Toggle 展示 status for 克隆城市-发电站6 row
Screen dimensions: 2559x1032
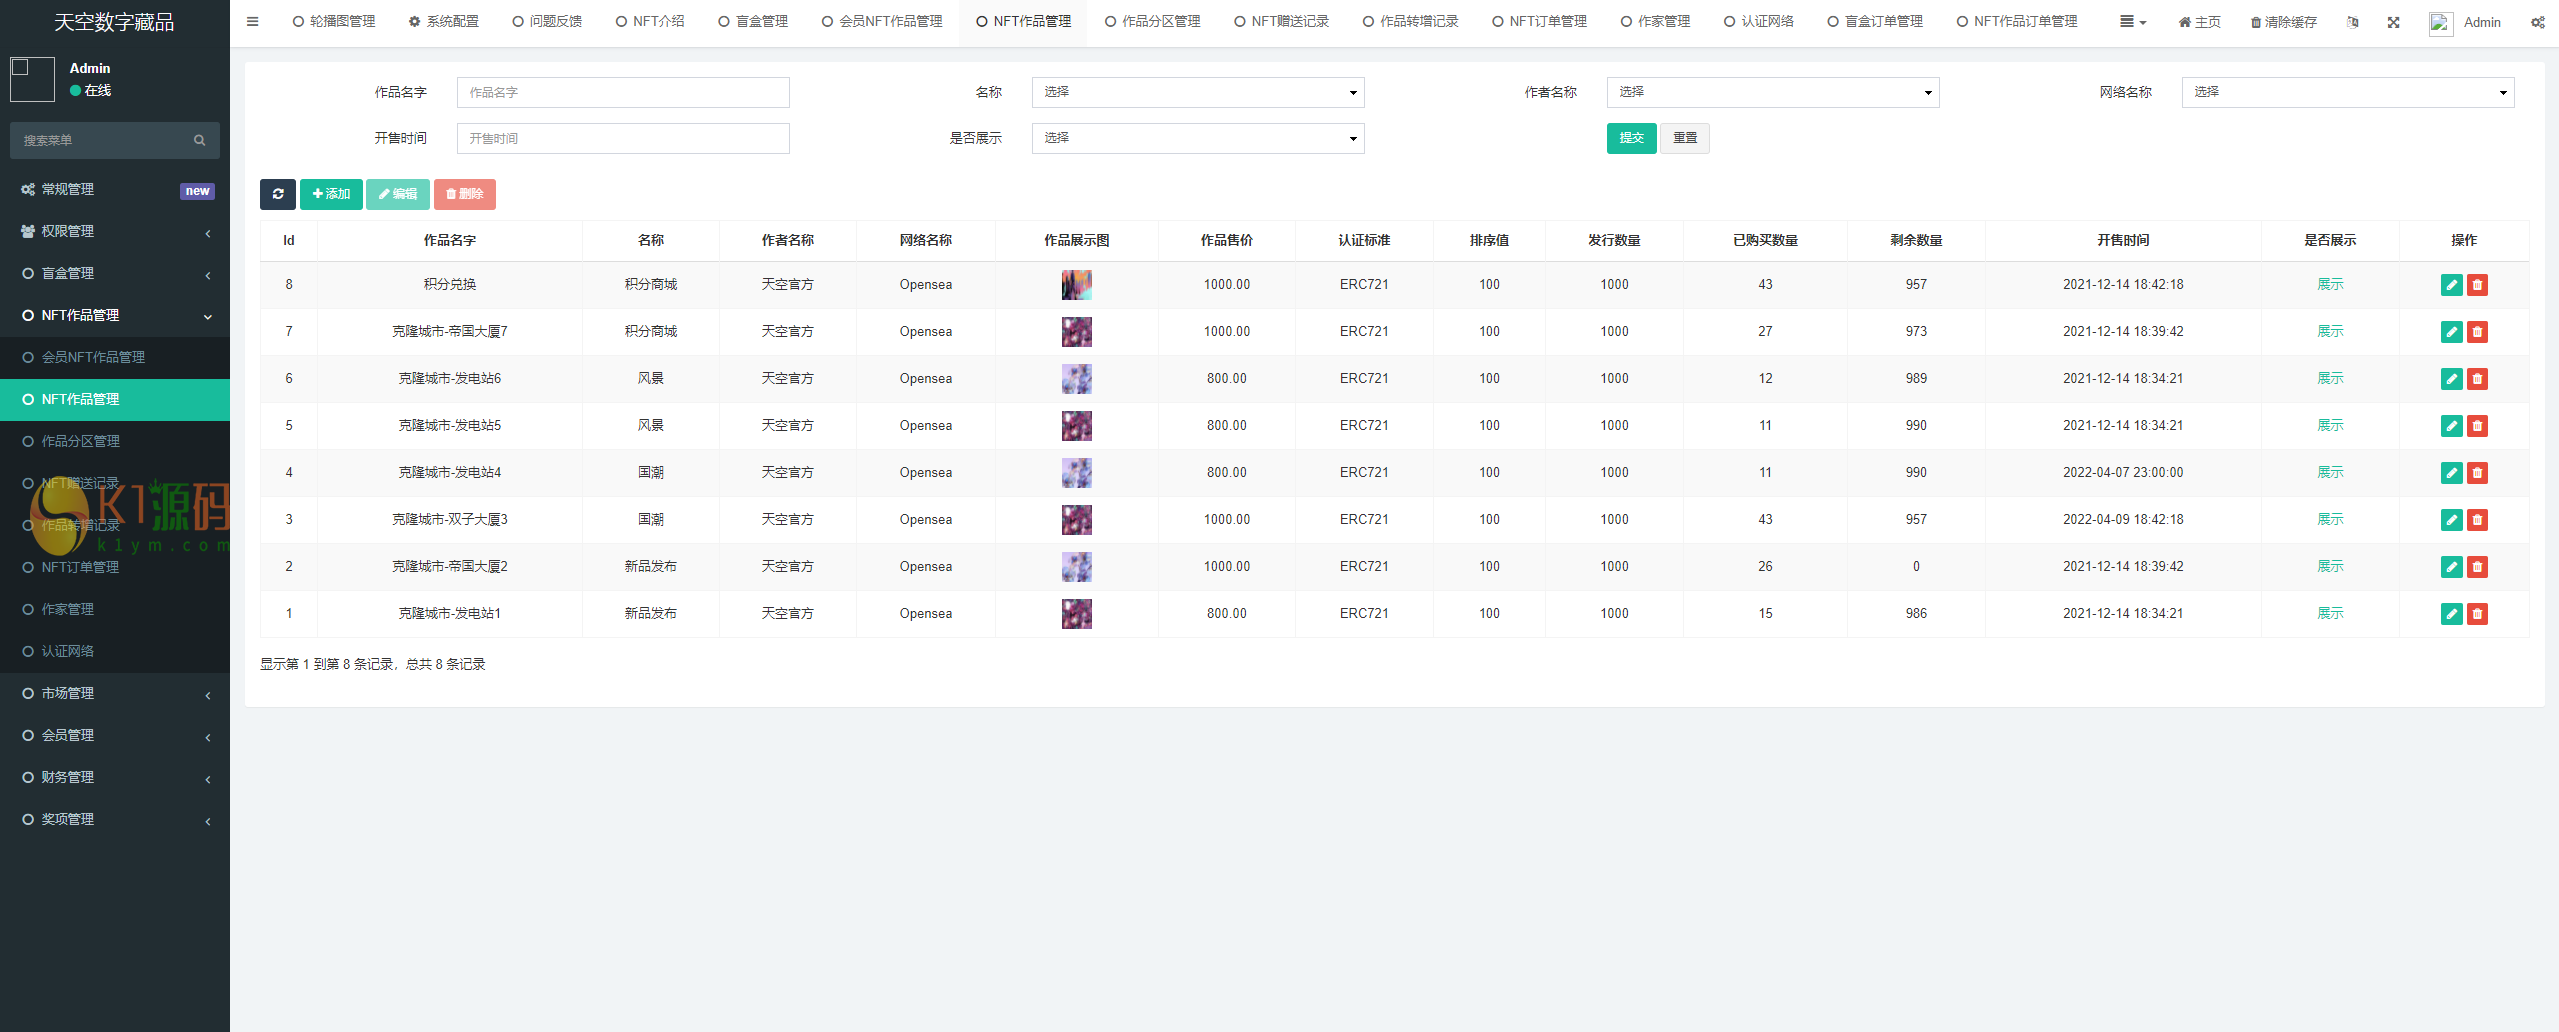click(x=2330, y=378)
